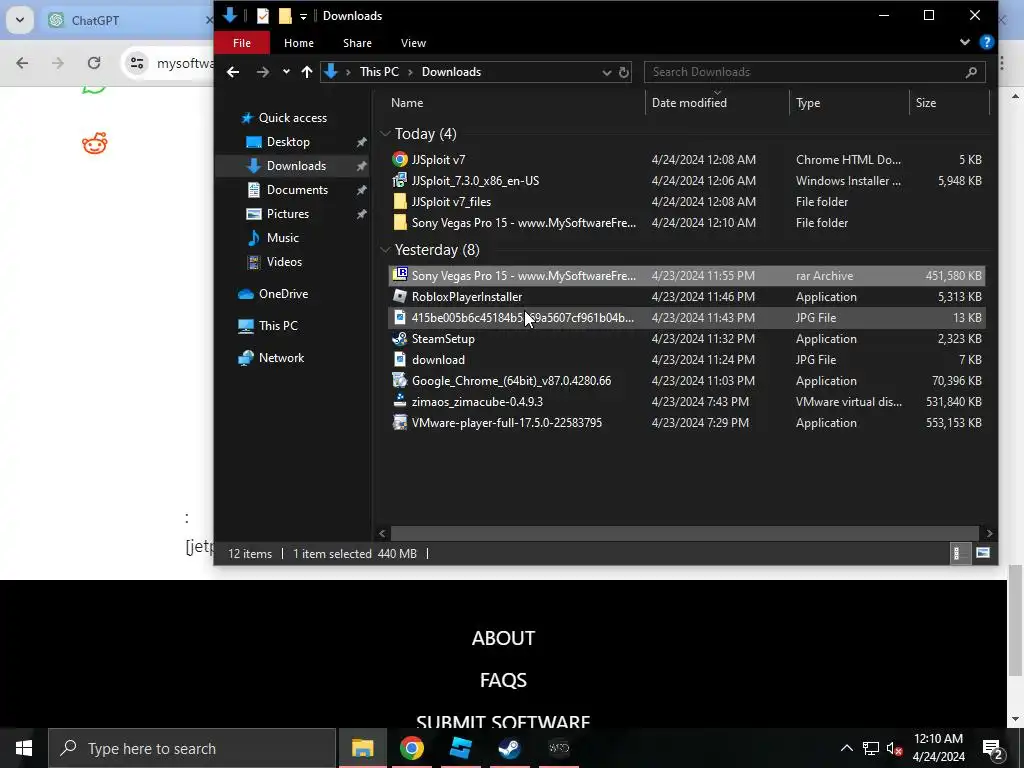
Task: Click the New folder icon in title bar
Action: (285, 16)
